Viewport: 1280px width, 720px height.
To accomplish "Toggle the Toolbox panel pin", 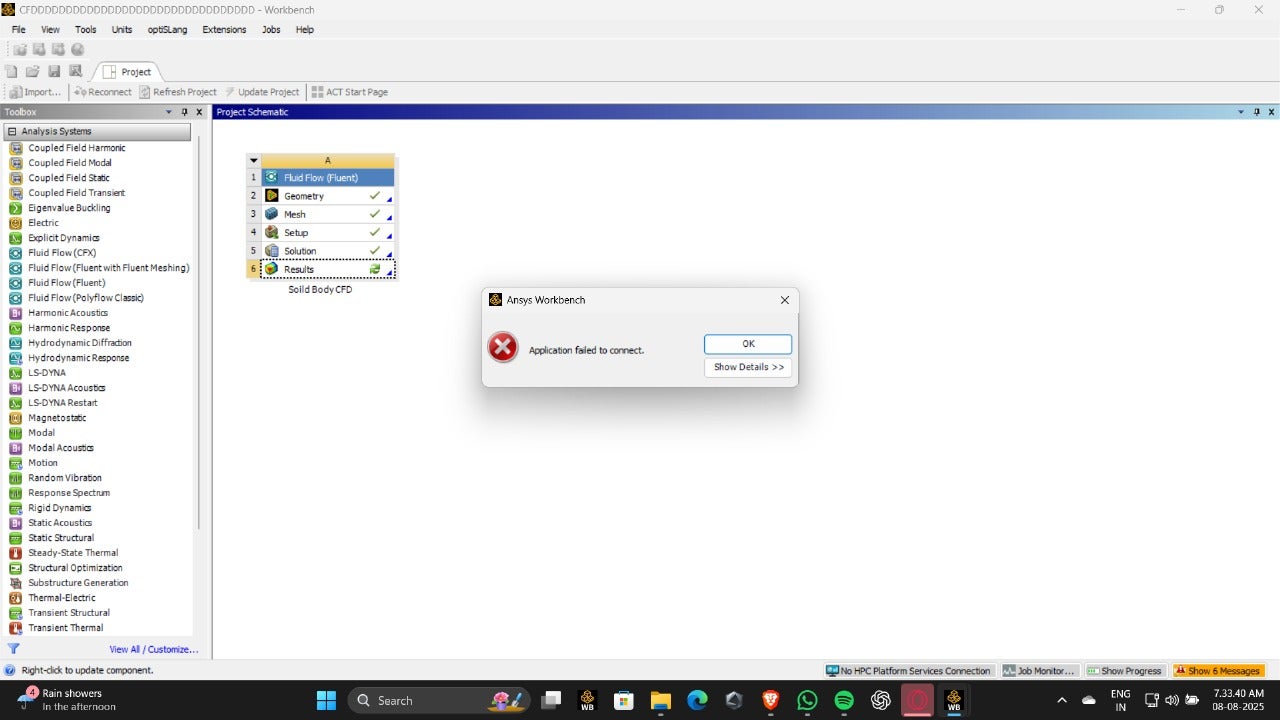I will (x=184, y=112).
